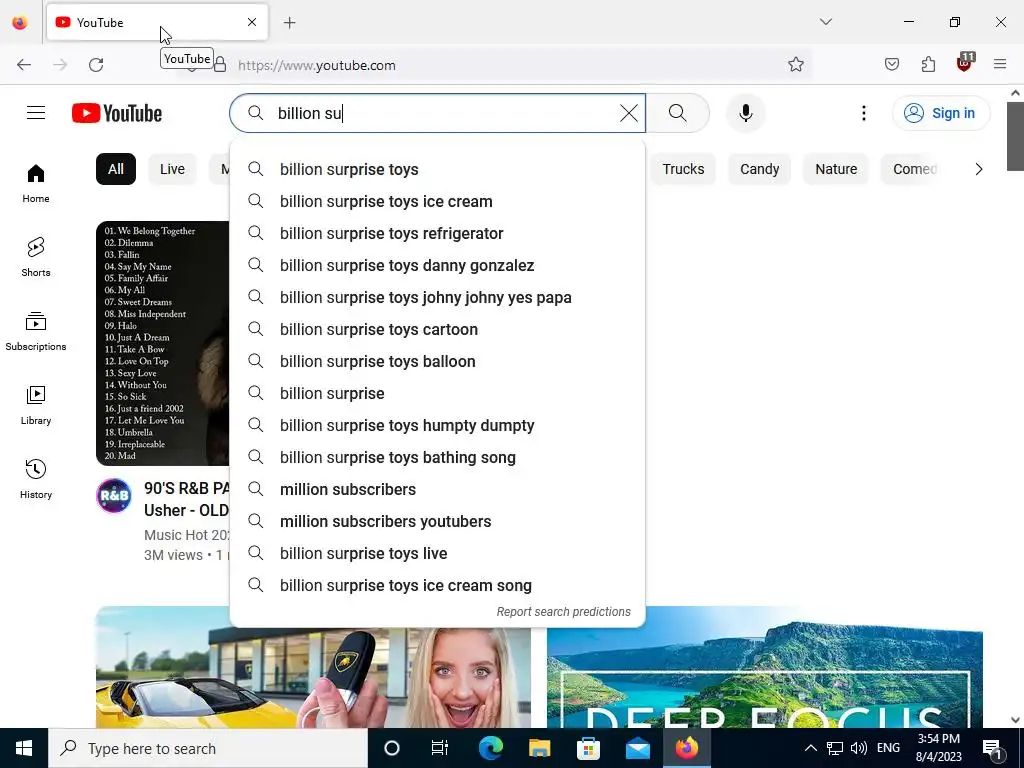Viewport: 1024px width, 768px height.
Task: Select the Nature category chip
Action: point(836,169)
